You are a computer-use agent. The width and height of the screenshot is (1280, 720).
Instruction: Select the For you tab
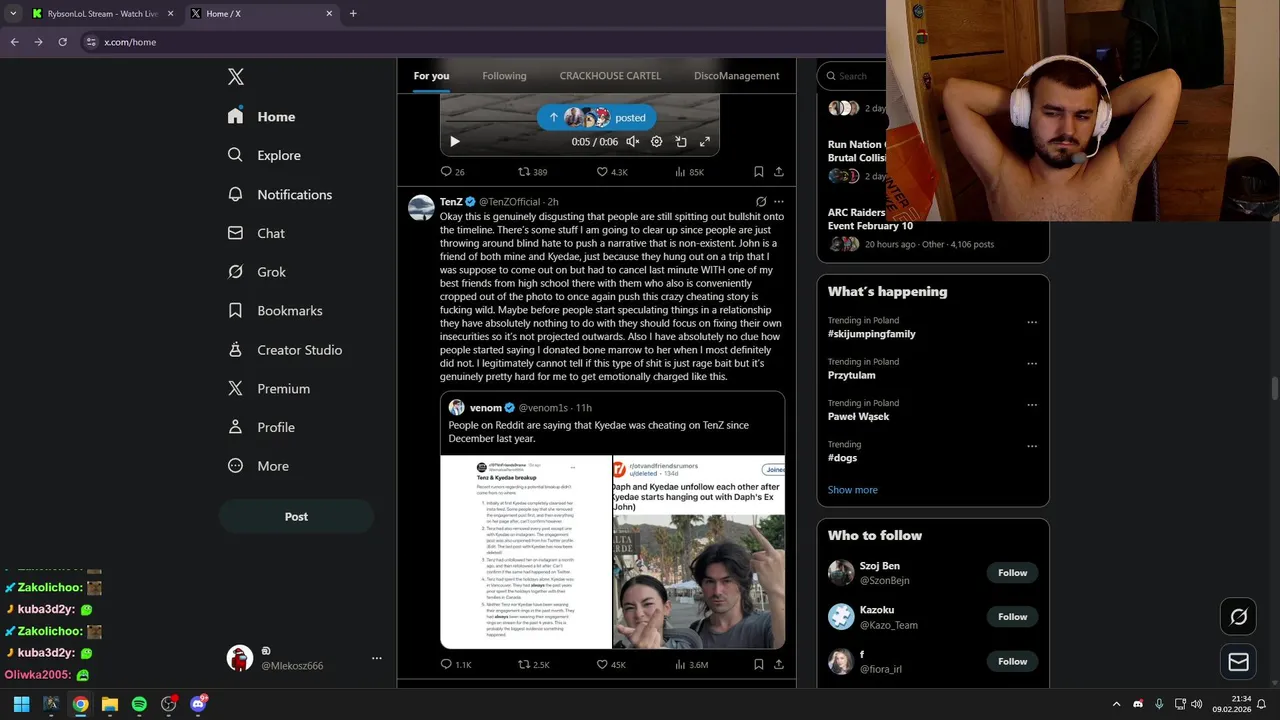(431, 76)
